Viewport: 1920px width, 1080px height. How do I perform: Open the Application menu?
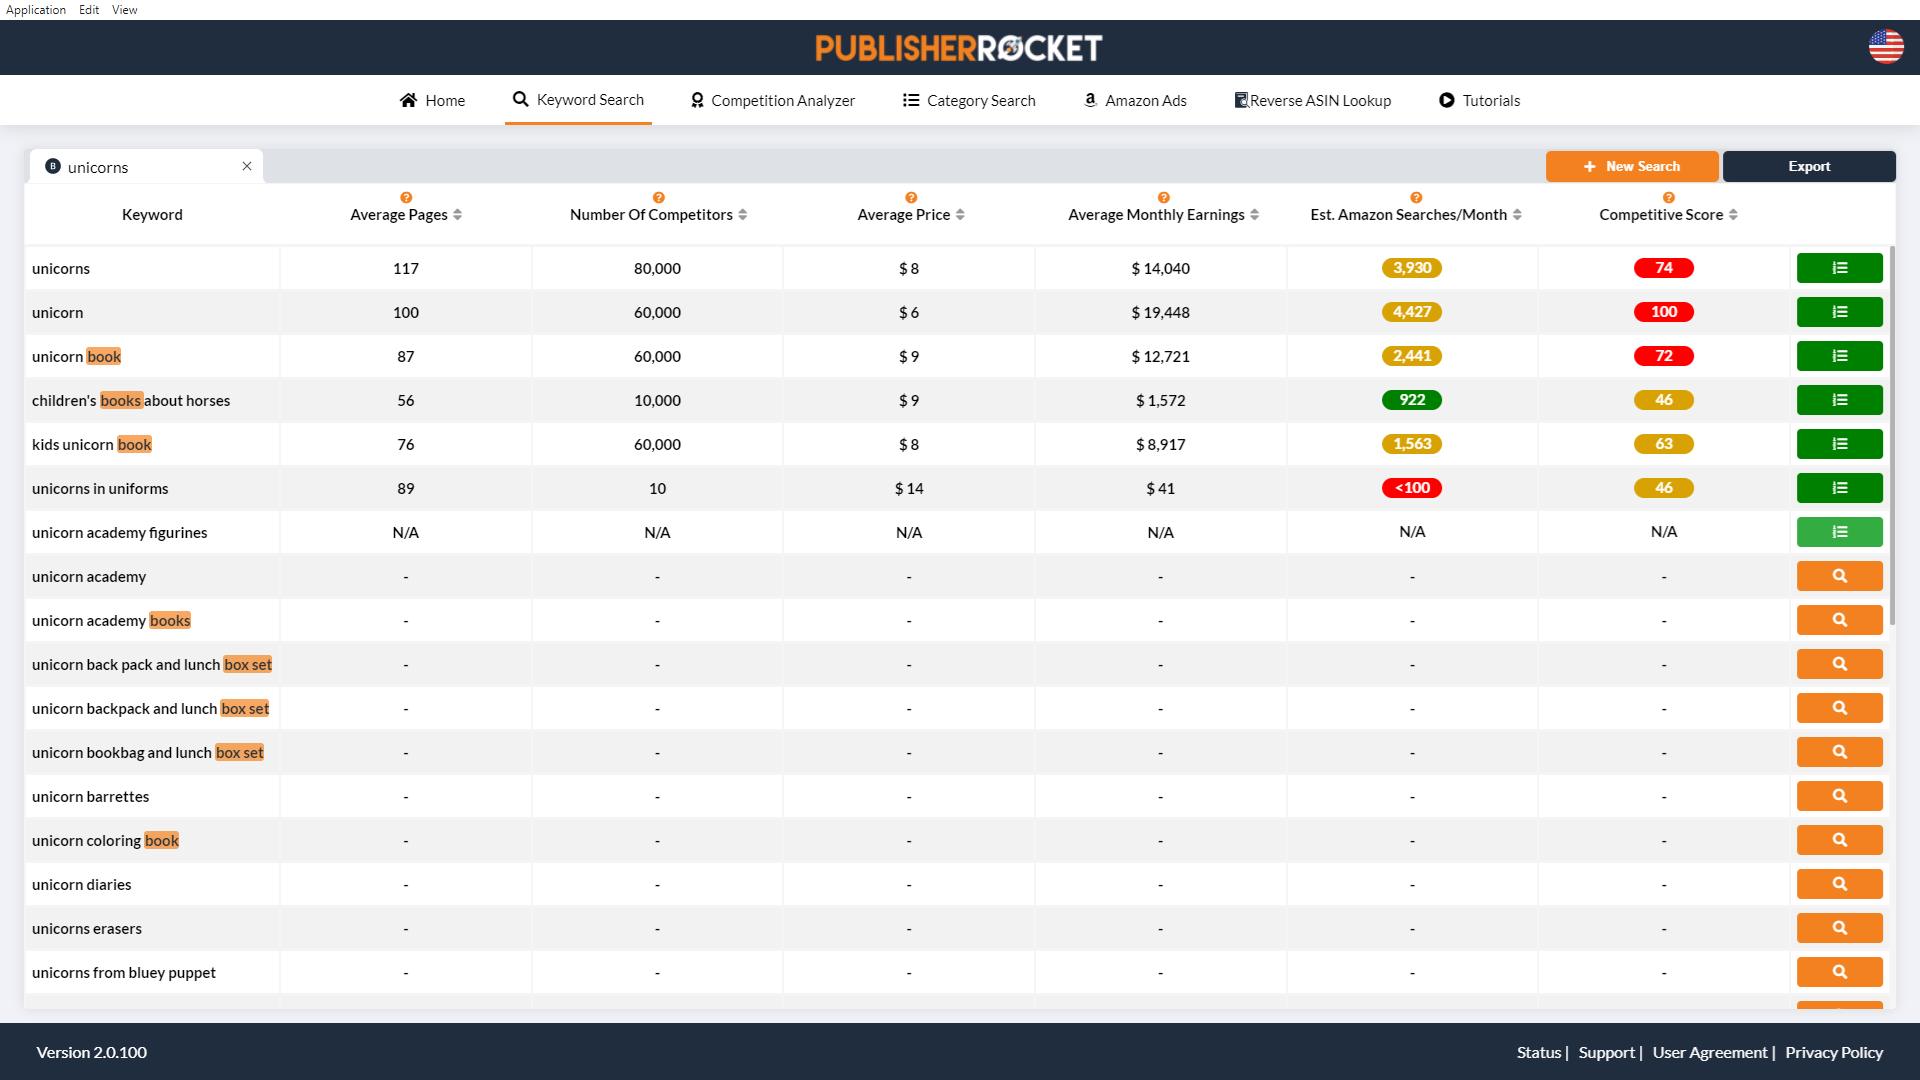(36, 10)
